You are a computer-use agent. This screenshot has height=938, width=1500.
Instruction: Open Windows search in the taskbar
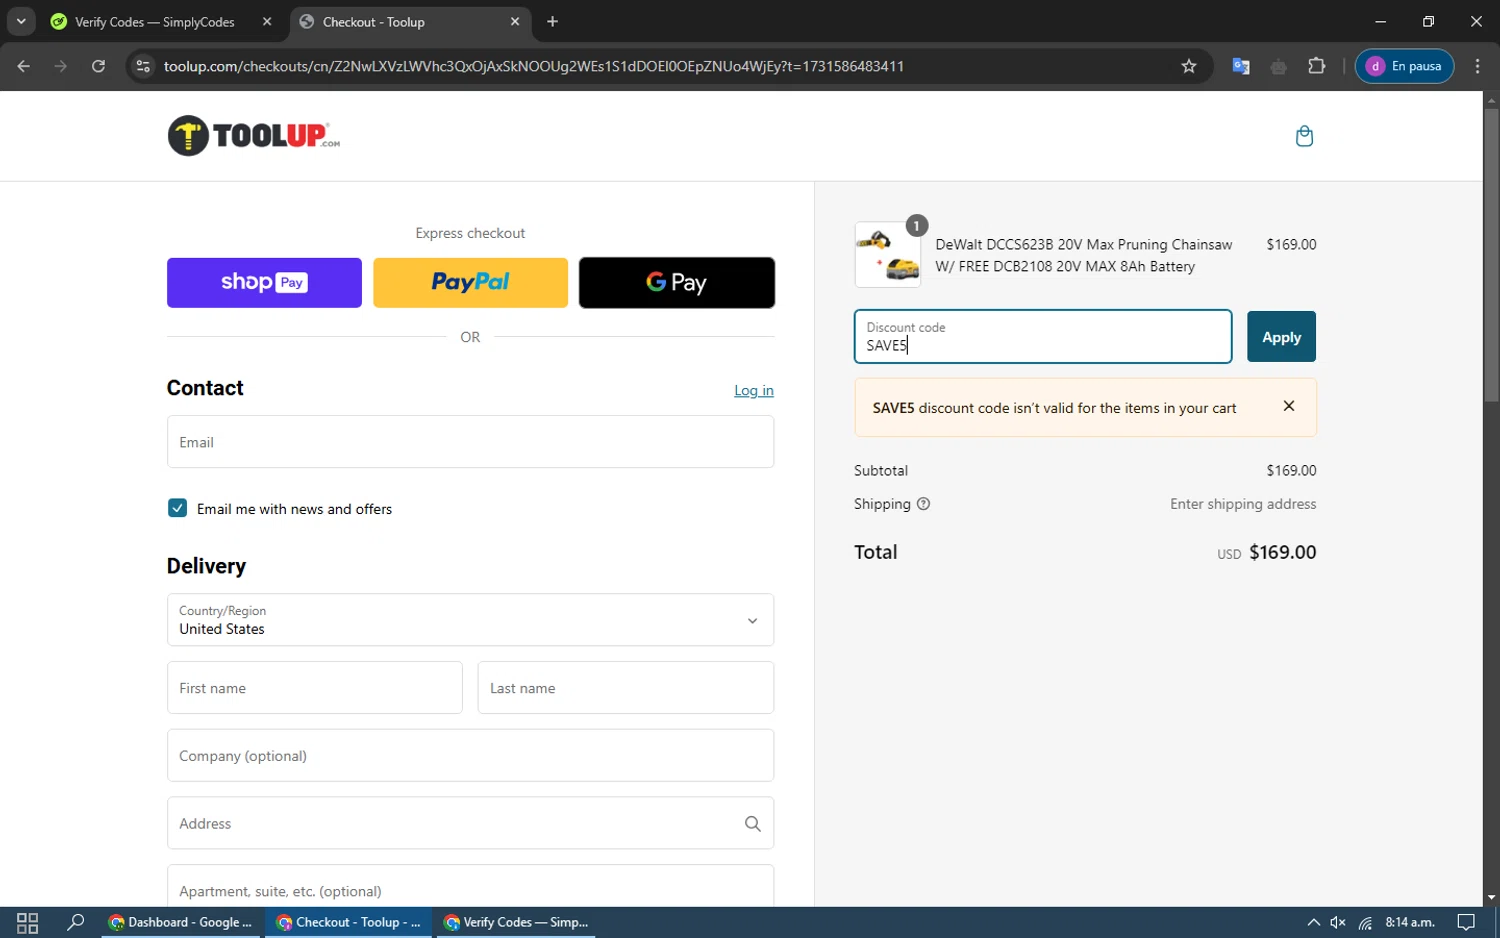coord(75,922)
